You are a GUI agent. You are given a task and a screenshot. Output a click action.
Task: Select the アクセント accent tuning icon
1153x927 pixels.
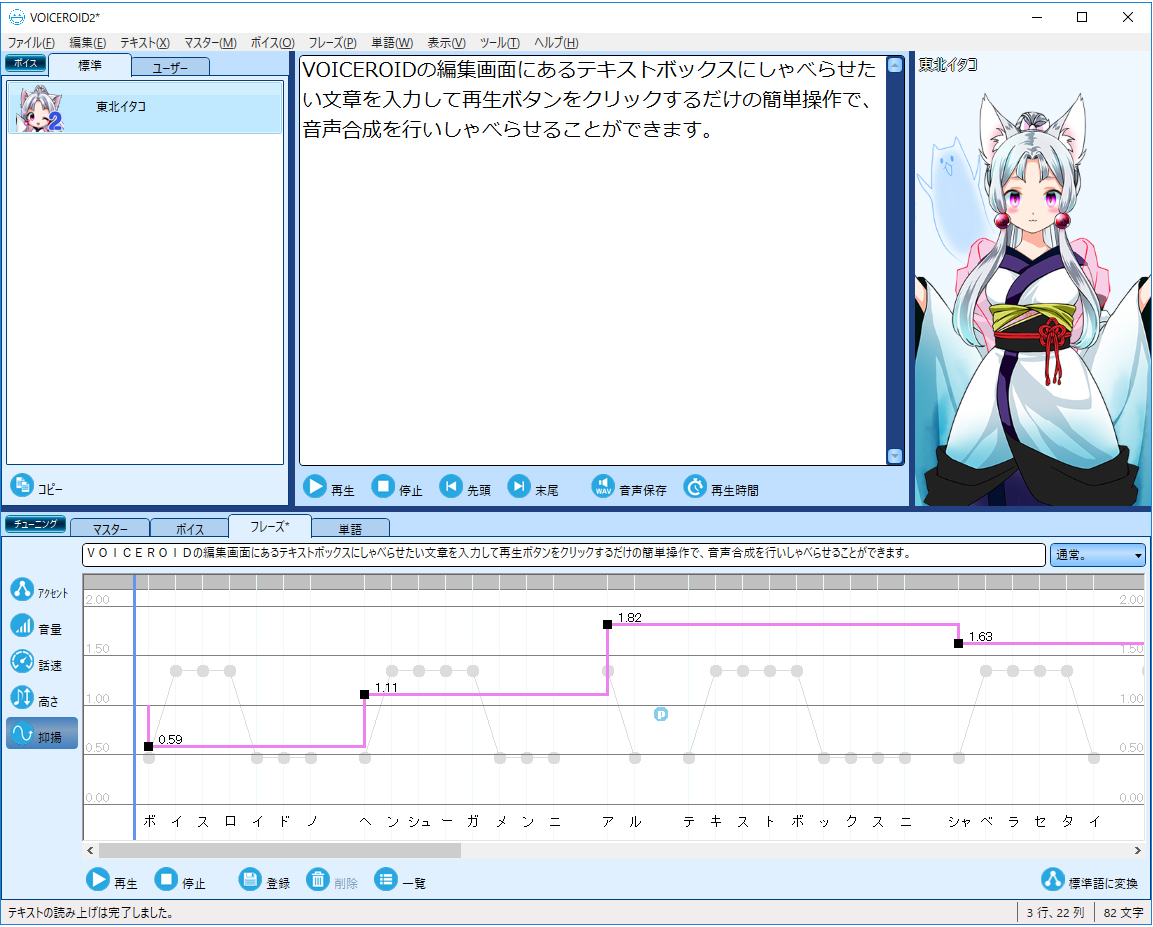pyautogui.click(x=22, y=589)
